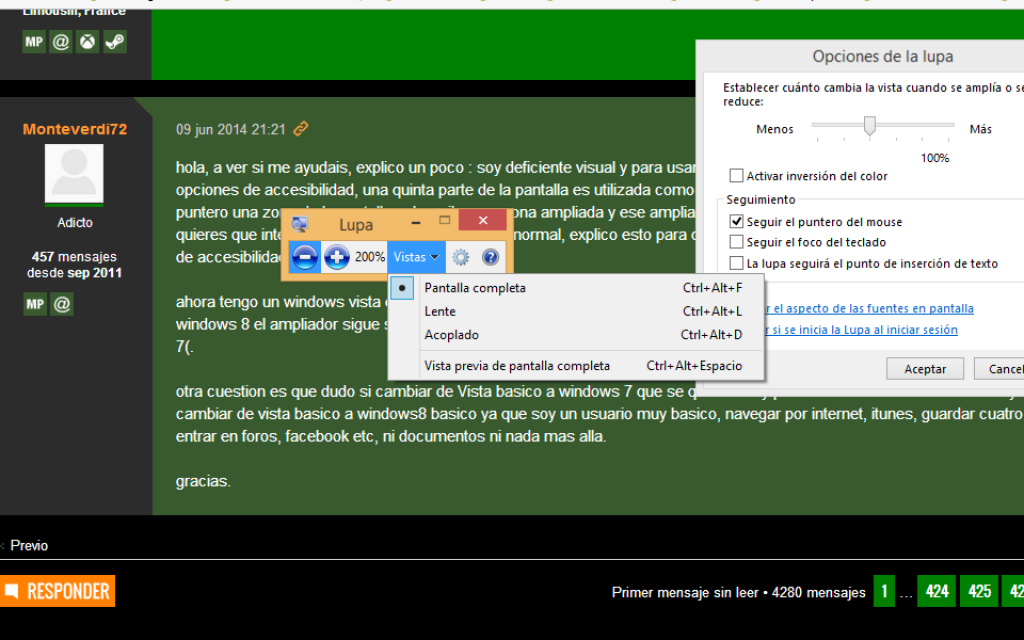Click the MP icon beside the Xbox icon
This screenshot has height=640, width=1024.
click(x=34, y=42)
